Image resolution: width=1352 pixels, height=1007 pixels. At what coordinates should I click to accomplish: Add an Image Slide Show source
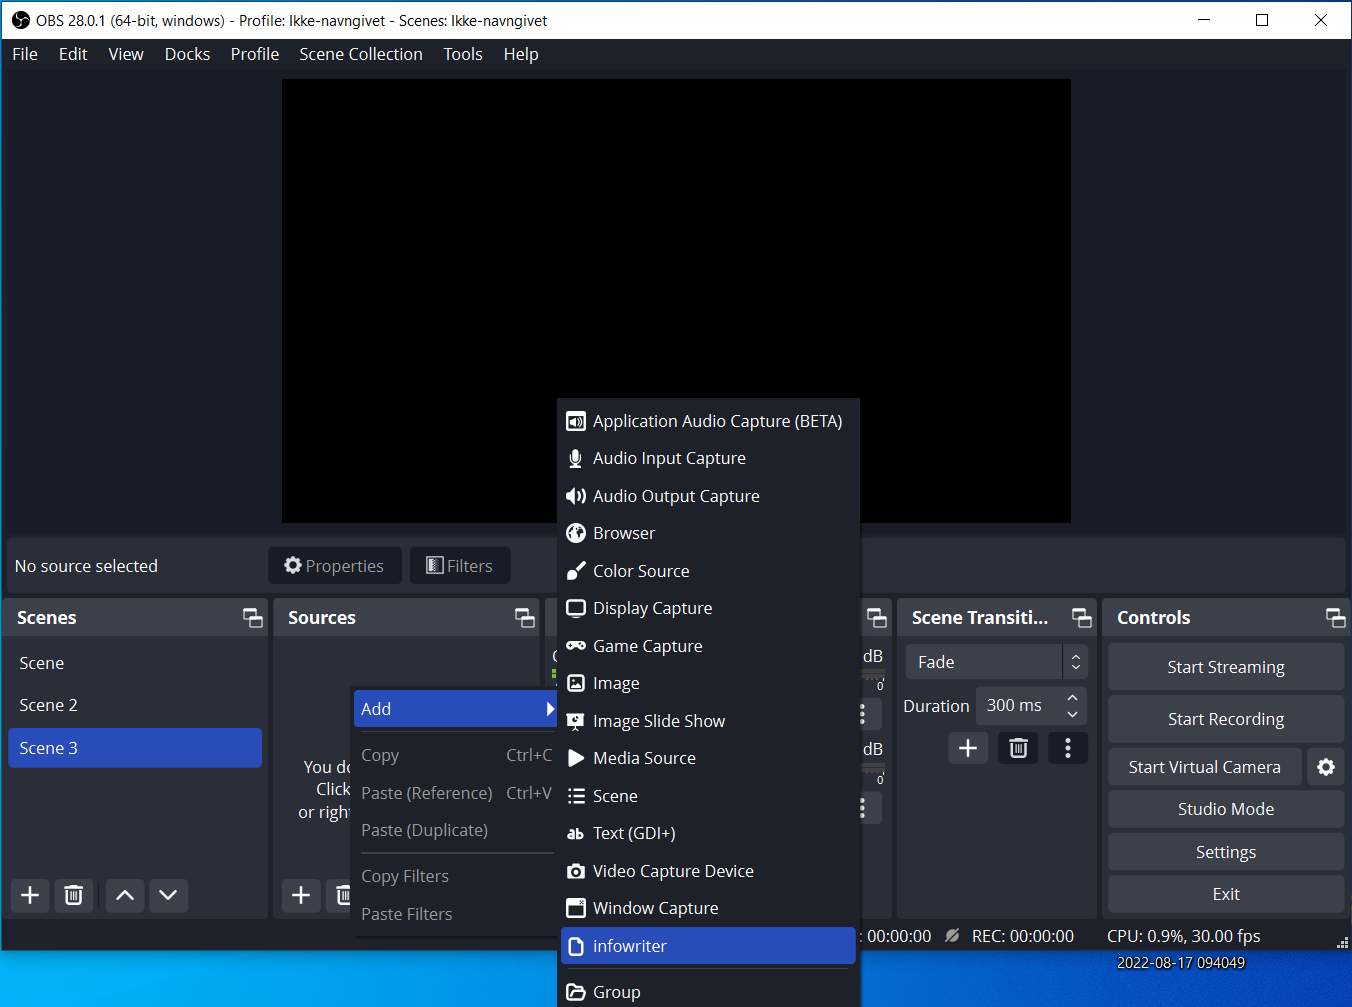point(708,721)
